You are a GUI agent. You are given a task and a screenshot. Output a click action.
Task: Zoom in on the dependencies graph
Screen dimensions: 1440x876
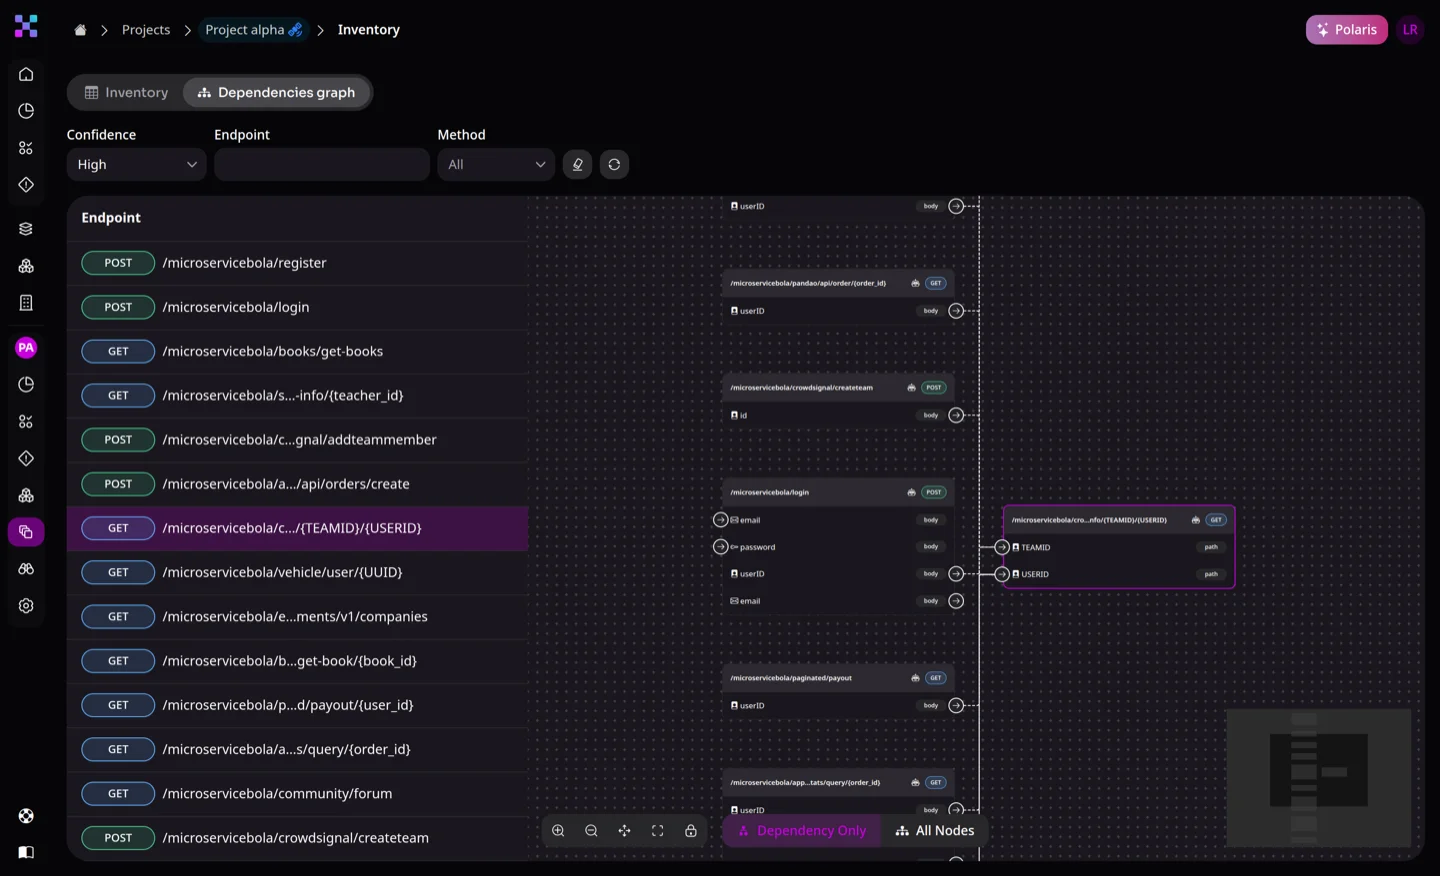coord(558,830)
